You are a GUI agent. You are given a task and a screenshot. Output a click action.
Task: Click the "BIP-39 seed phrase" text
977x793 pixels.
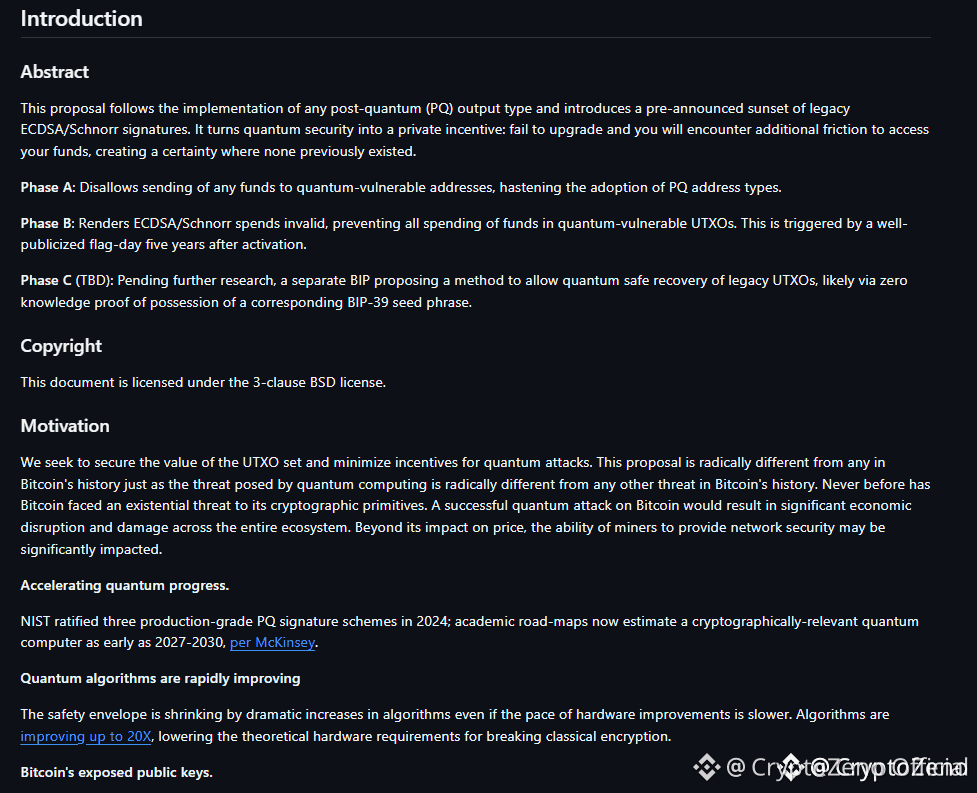point(409,303)
